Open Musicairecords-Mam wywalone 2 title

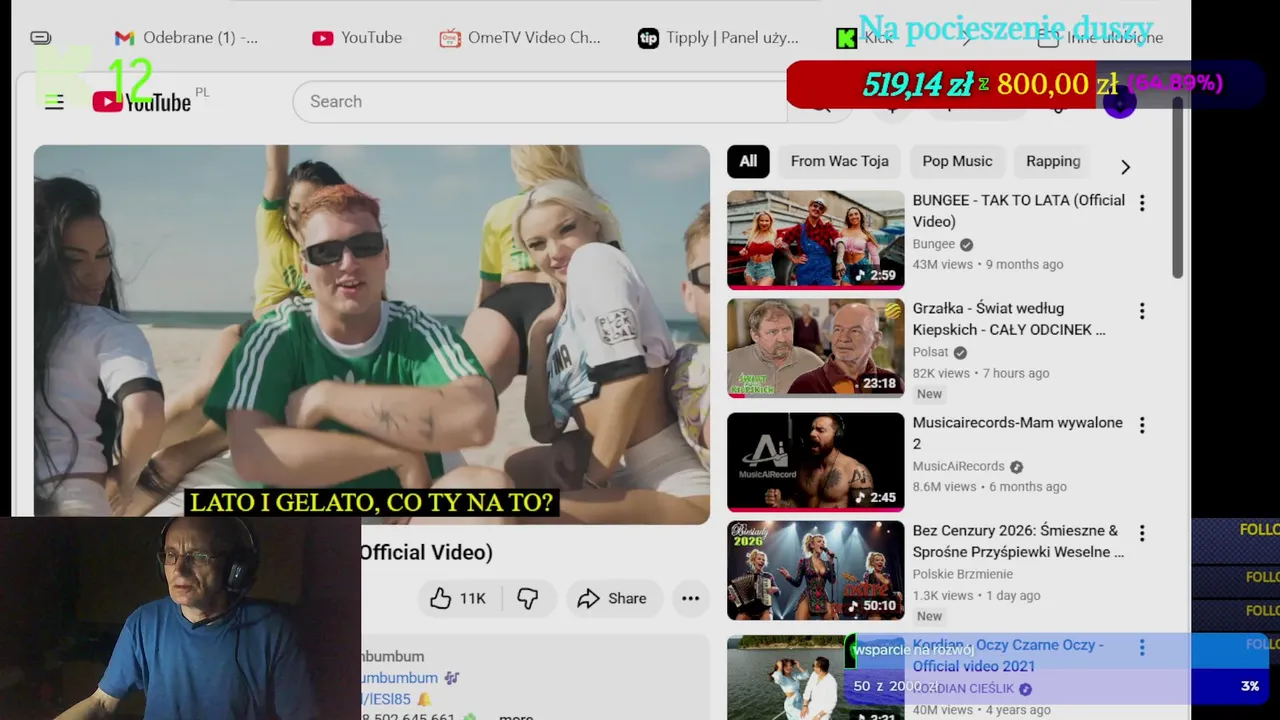pyautogui.click(x=1017, y=433)
